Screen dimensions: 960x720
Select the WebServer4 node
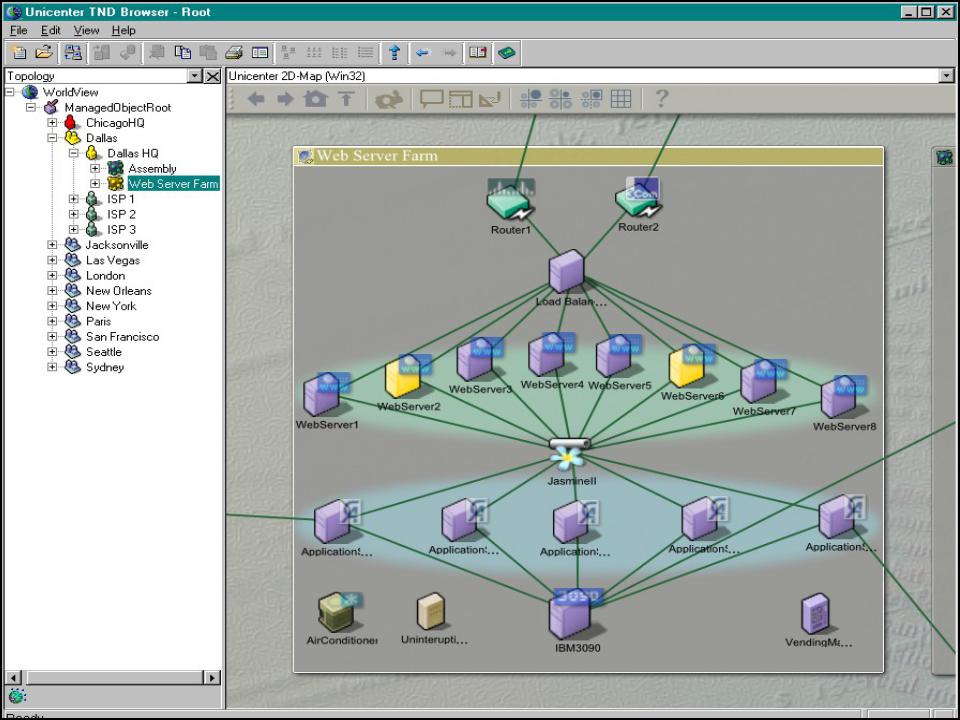pyautogui.click(x=548, y=355)
